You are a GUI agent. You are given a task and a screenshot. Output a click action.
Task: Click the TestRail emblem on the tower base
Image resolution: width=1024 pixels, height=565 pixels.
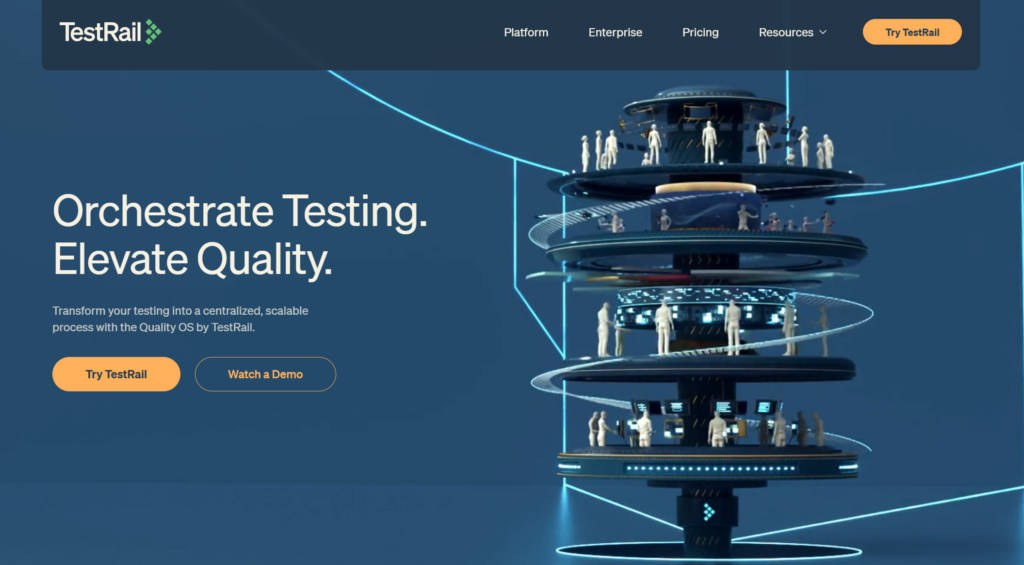pyautogui.click(x=709, y=512)
